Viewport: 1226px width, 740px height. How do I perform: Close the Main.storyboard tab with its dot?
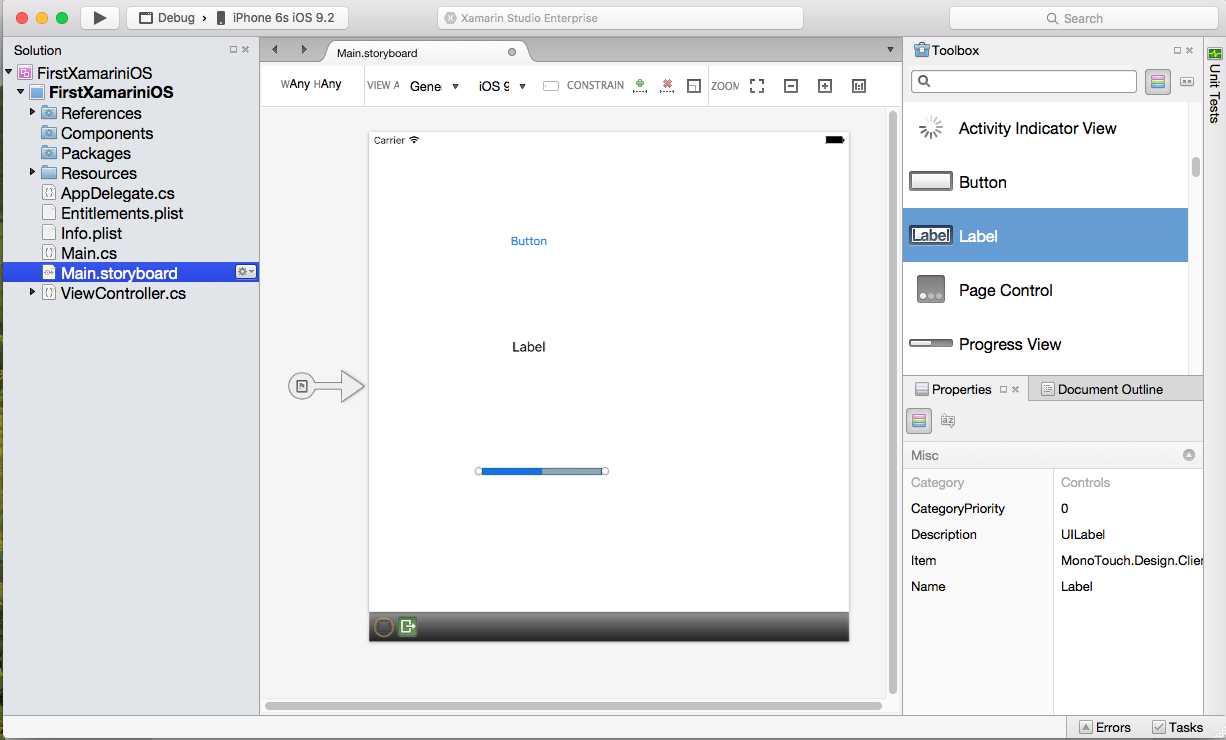point(512,52)
